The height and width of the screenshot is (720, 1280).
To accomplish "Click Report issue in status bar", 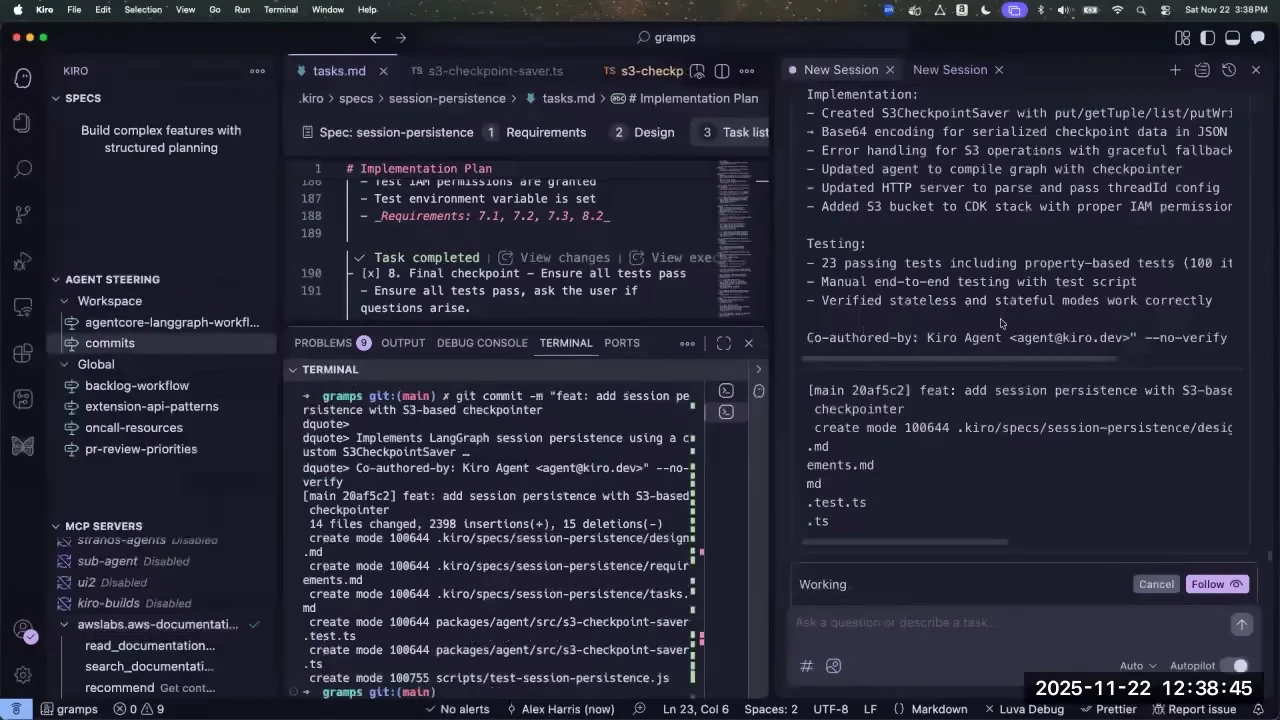I will tap(1195, 709).
